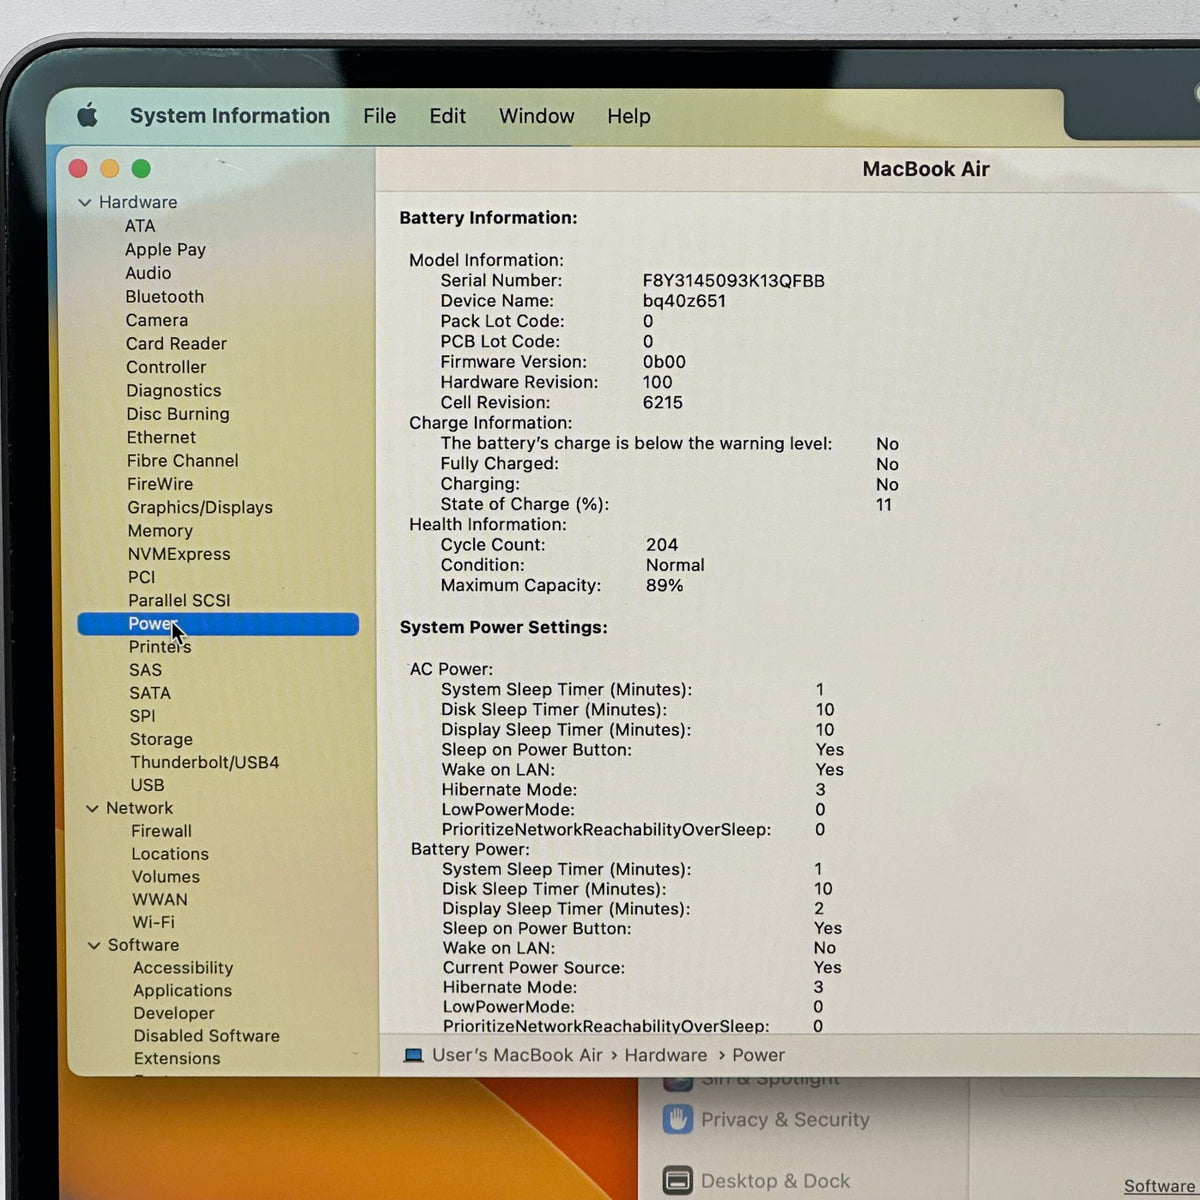
Task: Select Memory in the sidebar
Action: click(160, 531)
